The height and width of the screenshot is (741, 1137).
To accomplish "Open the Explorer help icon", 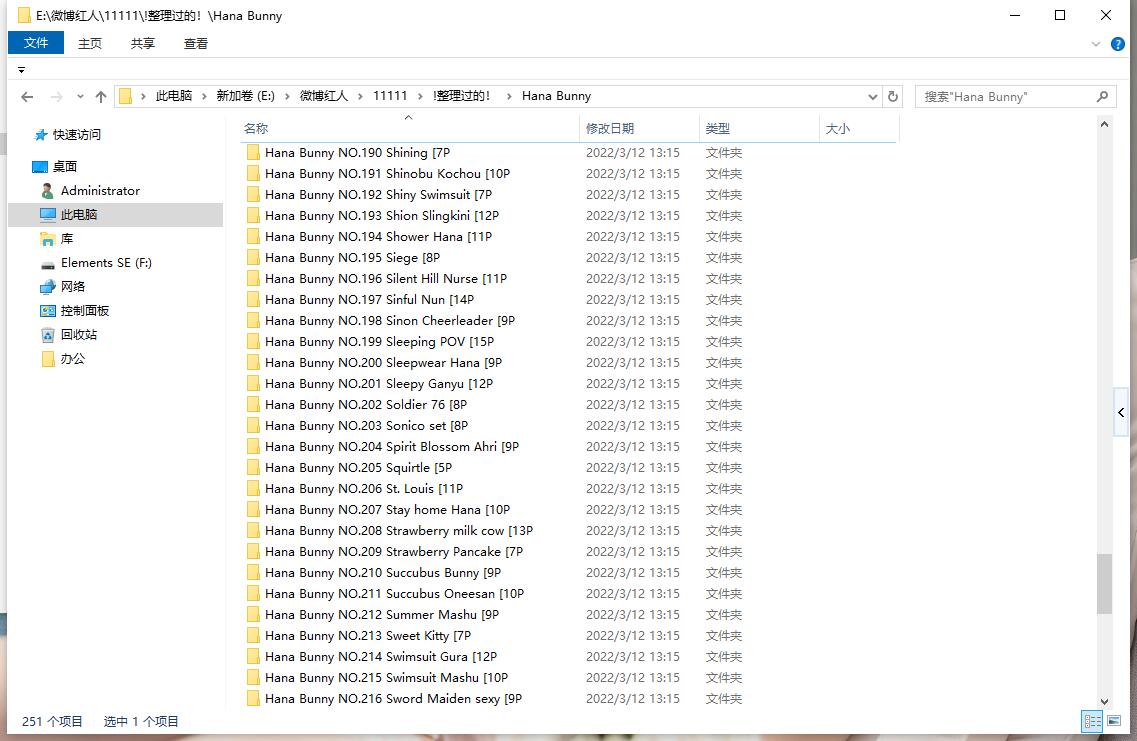I will click(1117, 44).
